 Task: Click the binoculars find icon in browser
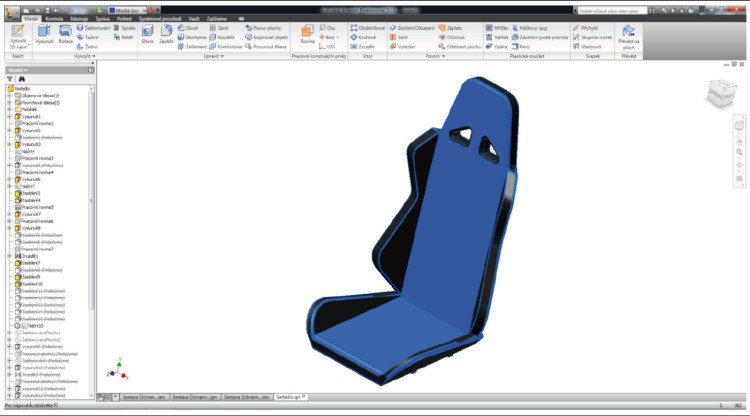point(21,78)
